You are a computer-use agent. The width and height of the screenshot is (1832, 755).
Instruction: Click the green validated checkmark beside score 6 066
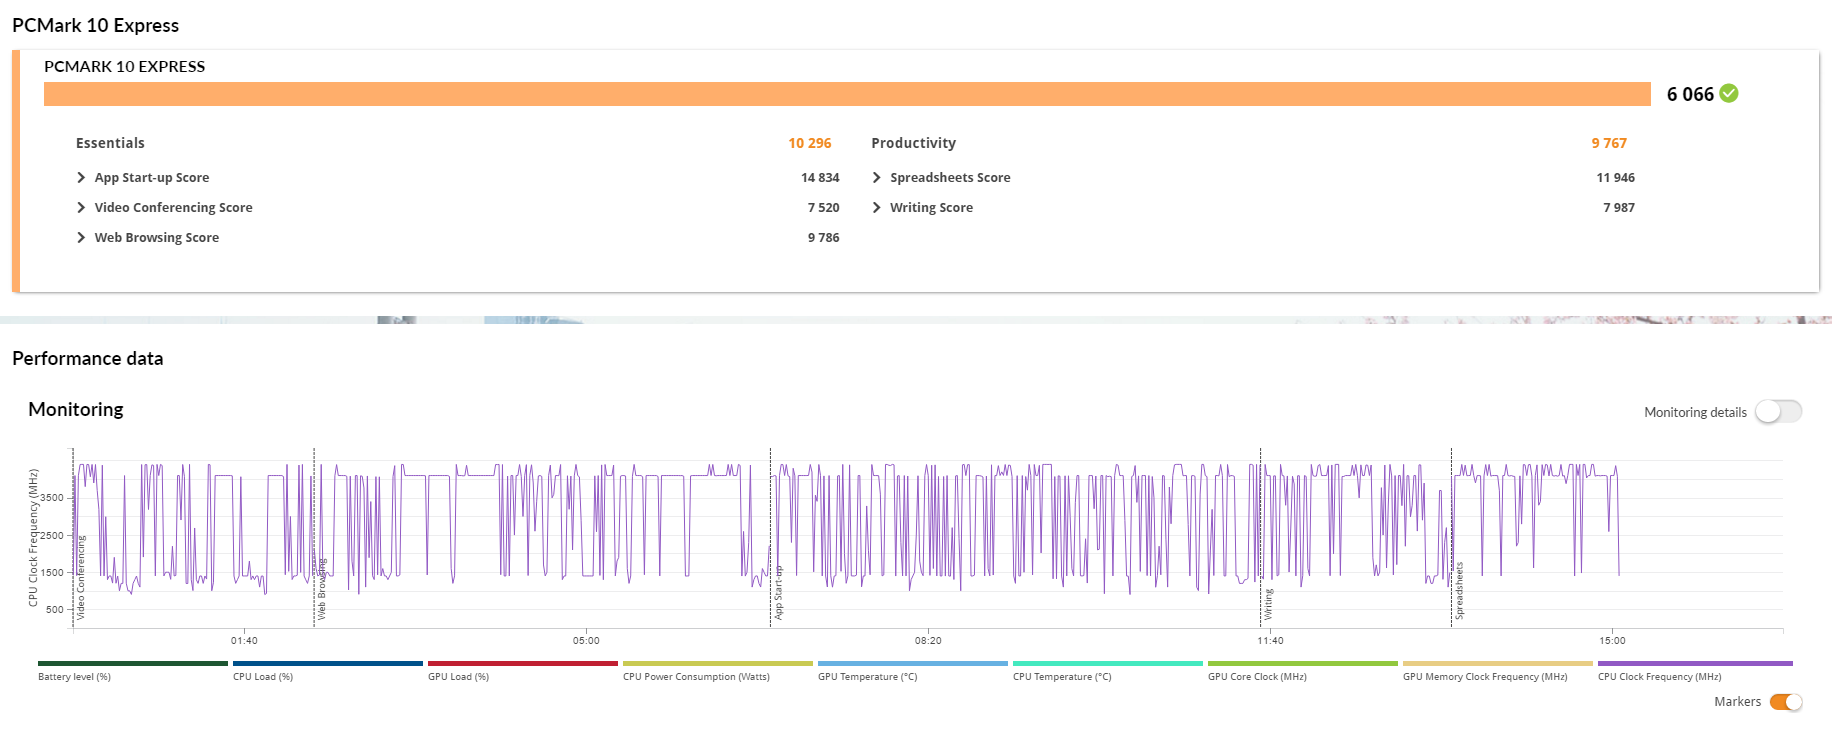click(1729, 94)
